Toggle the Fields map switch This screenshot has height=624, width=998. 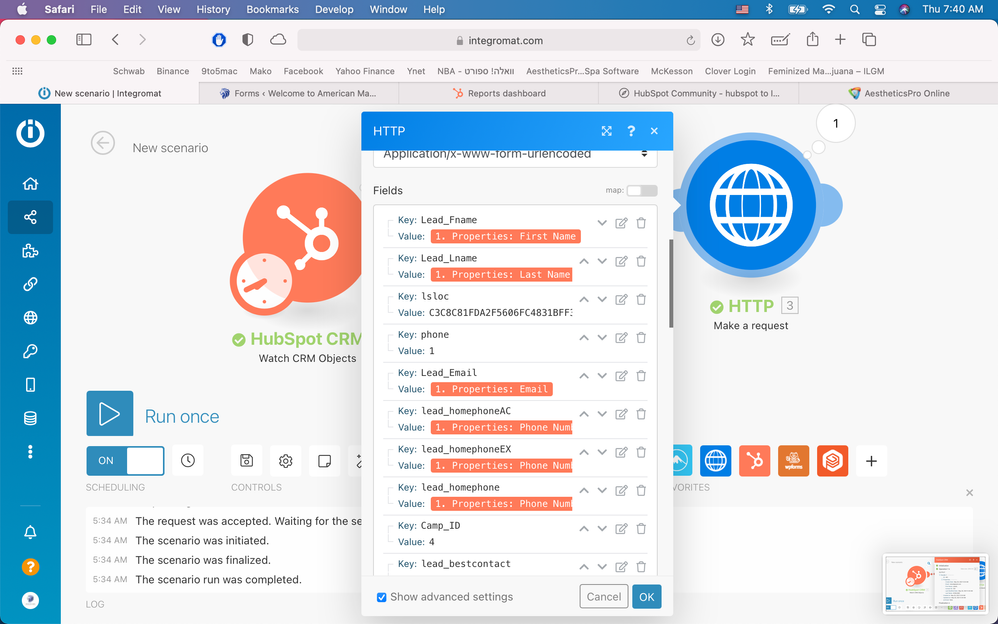(x=642, y=190)
